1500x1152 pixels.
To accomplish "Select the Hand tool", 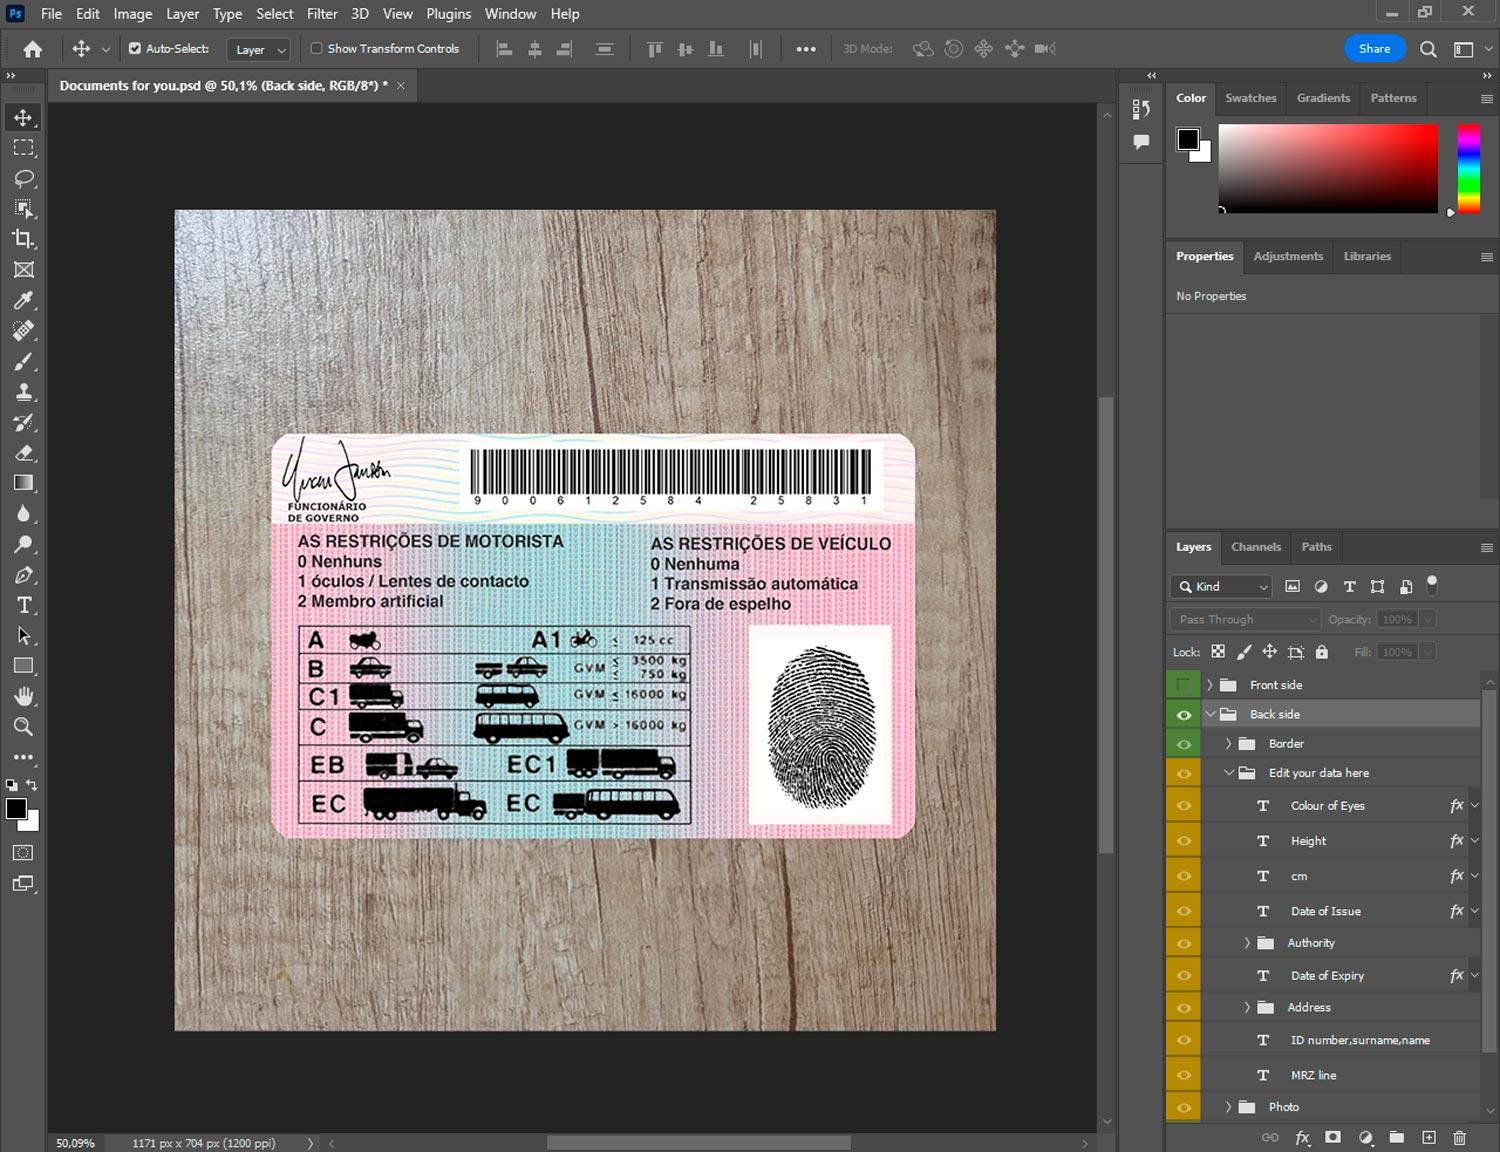I will click(23, 696).
